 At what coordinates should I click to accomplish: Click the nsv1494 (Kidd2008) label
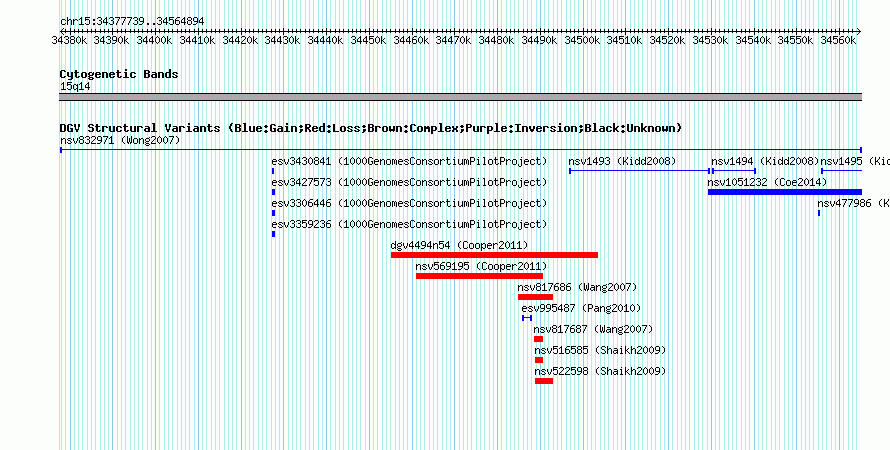tap(765, 161)
